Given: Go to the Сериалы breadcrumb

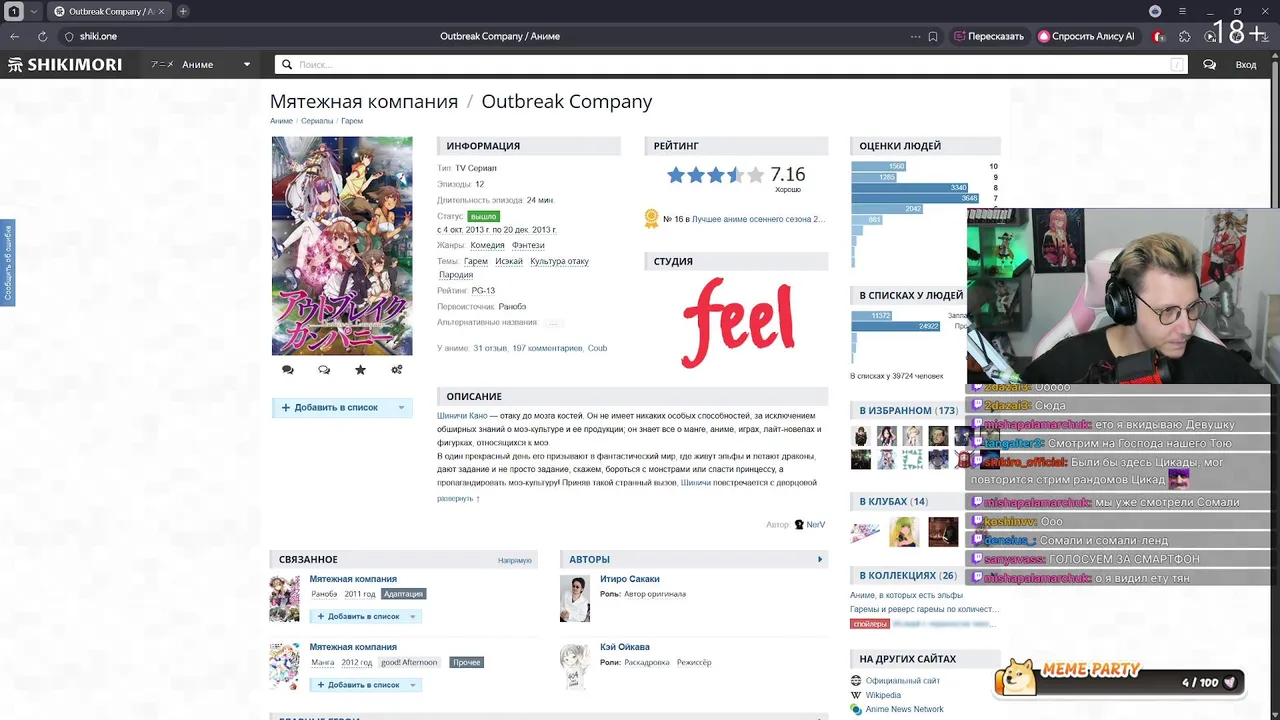Looking at the screenshot, I should [x=317, y=121].
